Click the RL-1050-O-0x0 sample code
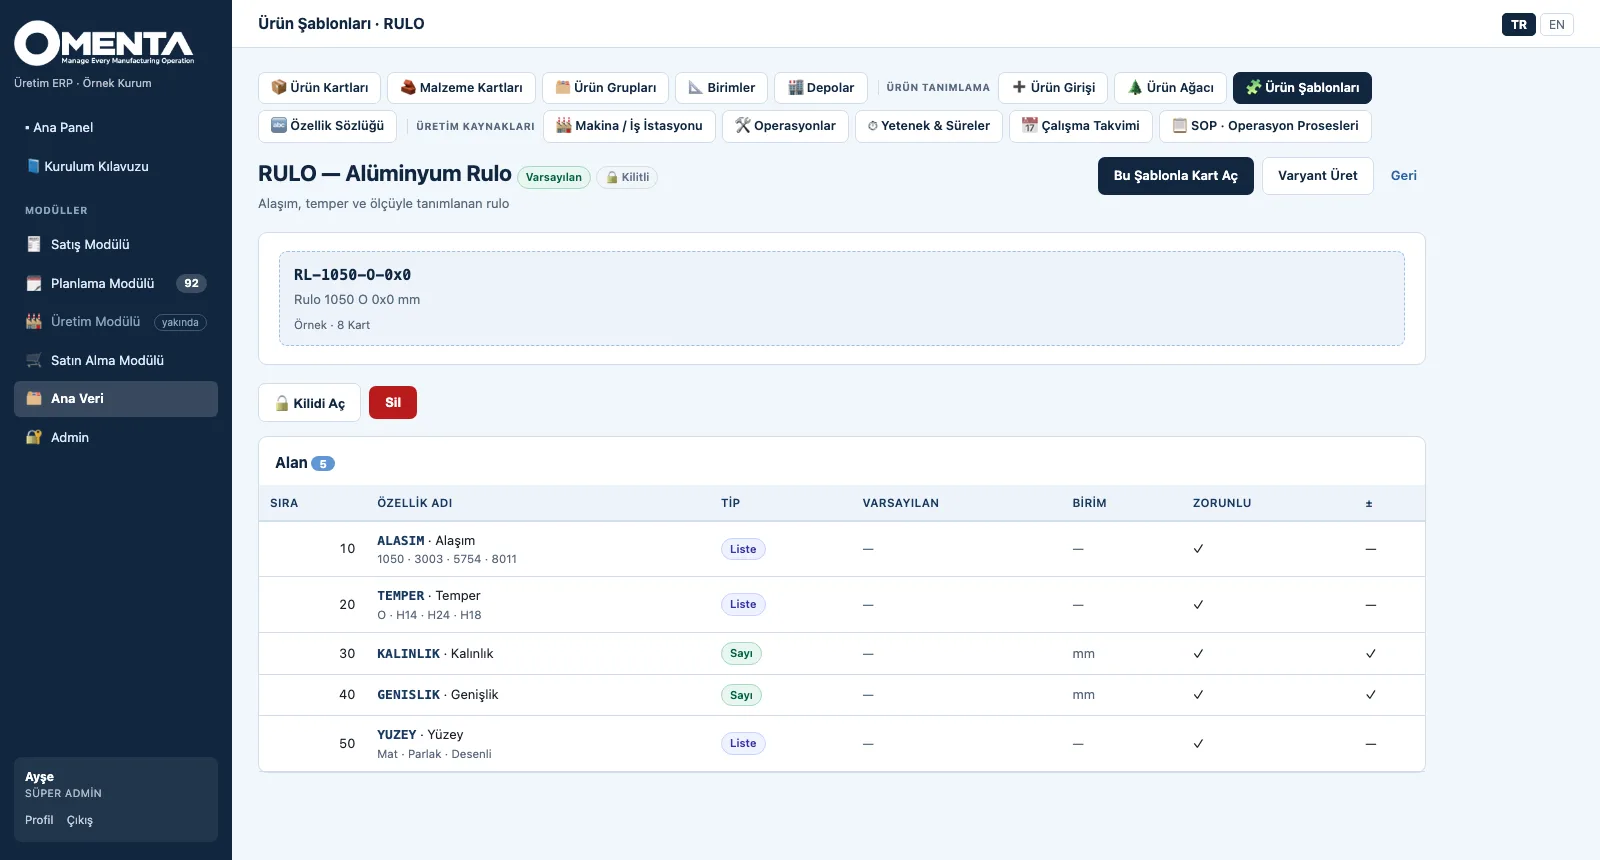This screenshot has width=1600, height=860. click(x=352, y=275)
